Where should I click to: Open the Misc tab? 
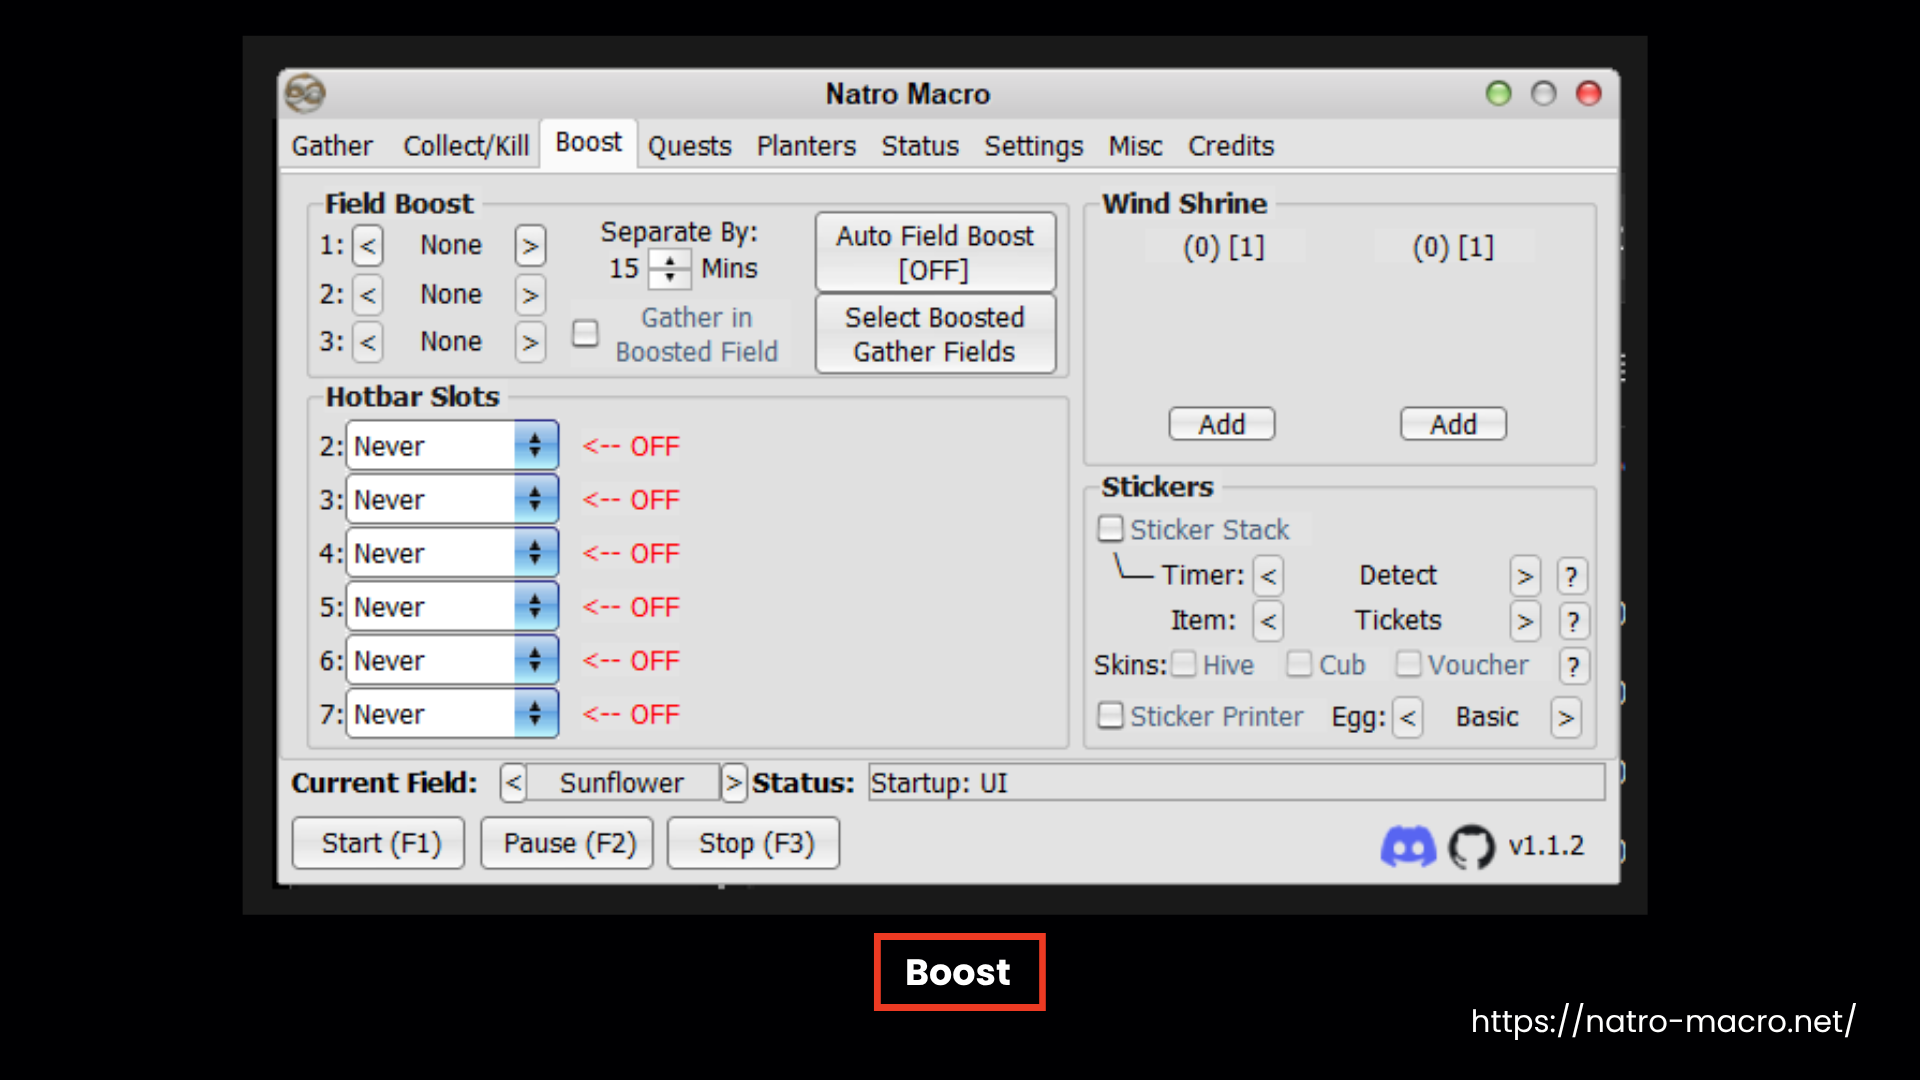pyautogui.click(x=1136, y=146)
